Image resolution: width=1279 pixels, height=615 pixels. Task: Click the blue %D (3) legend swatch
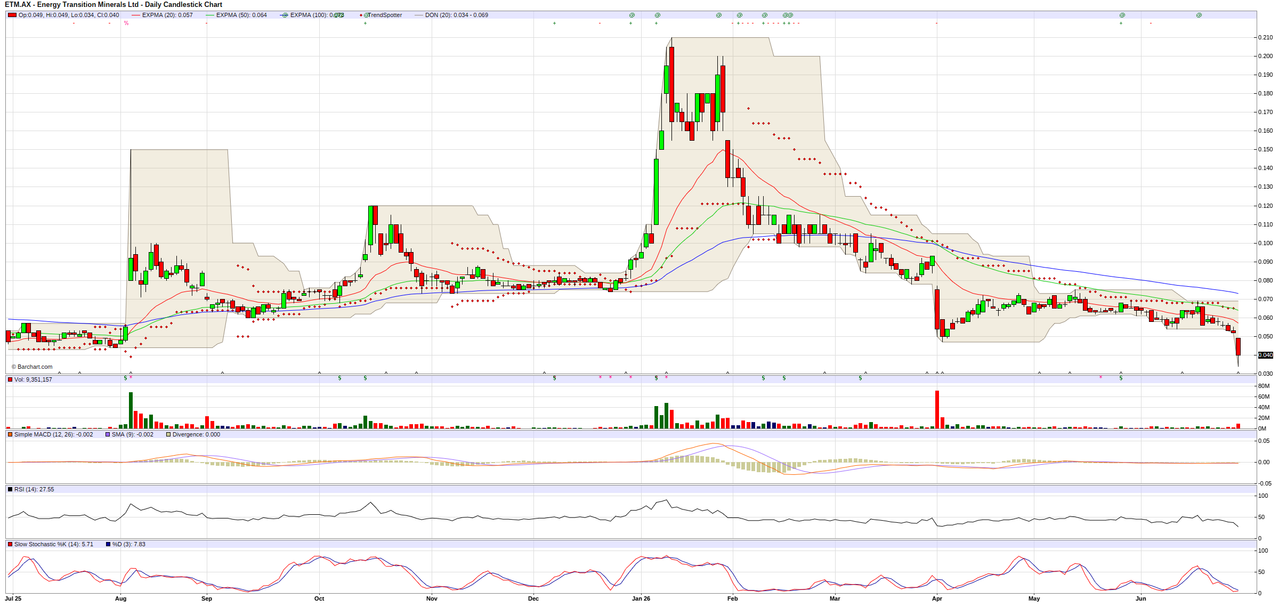[x=109, y=545]
